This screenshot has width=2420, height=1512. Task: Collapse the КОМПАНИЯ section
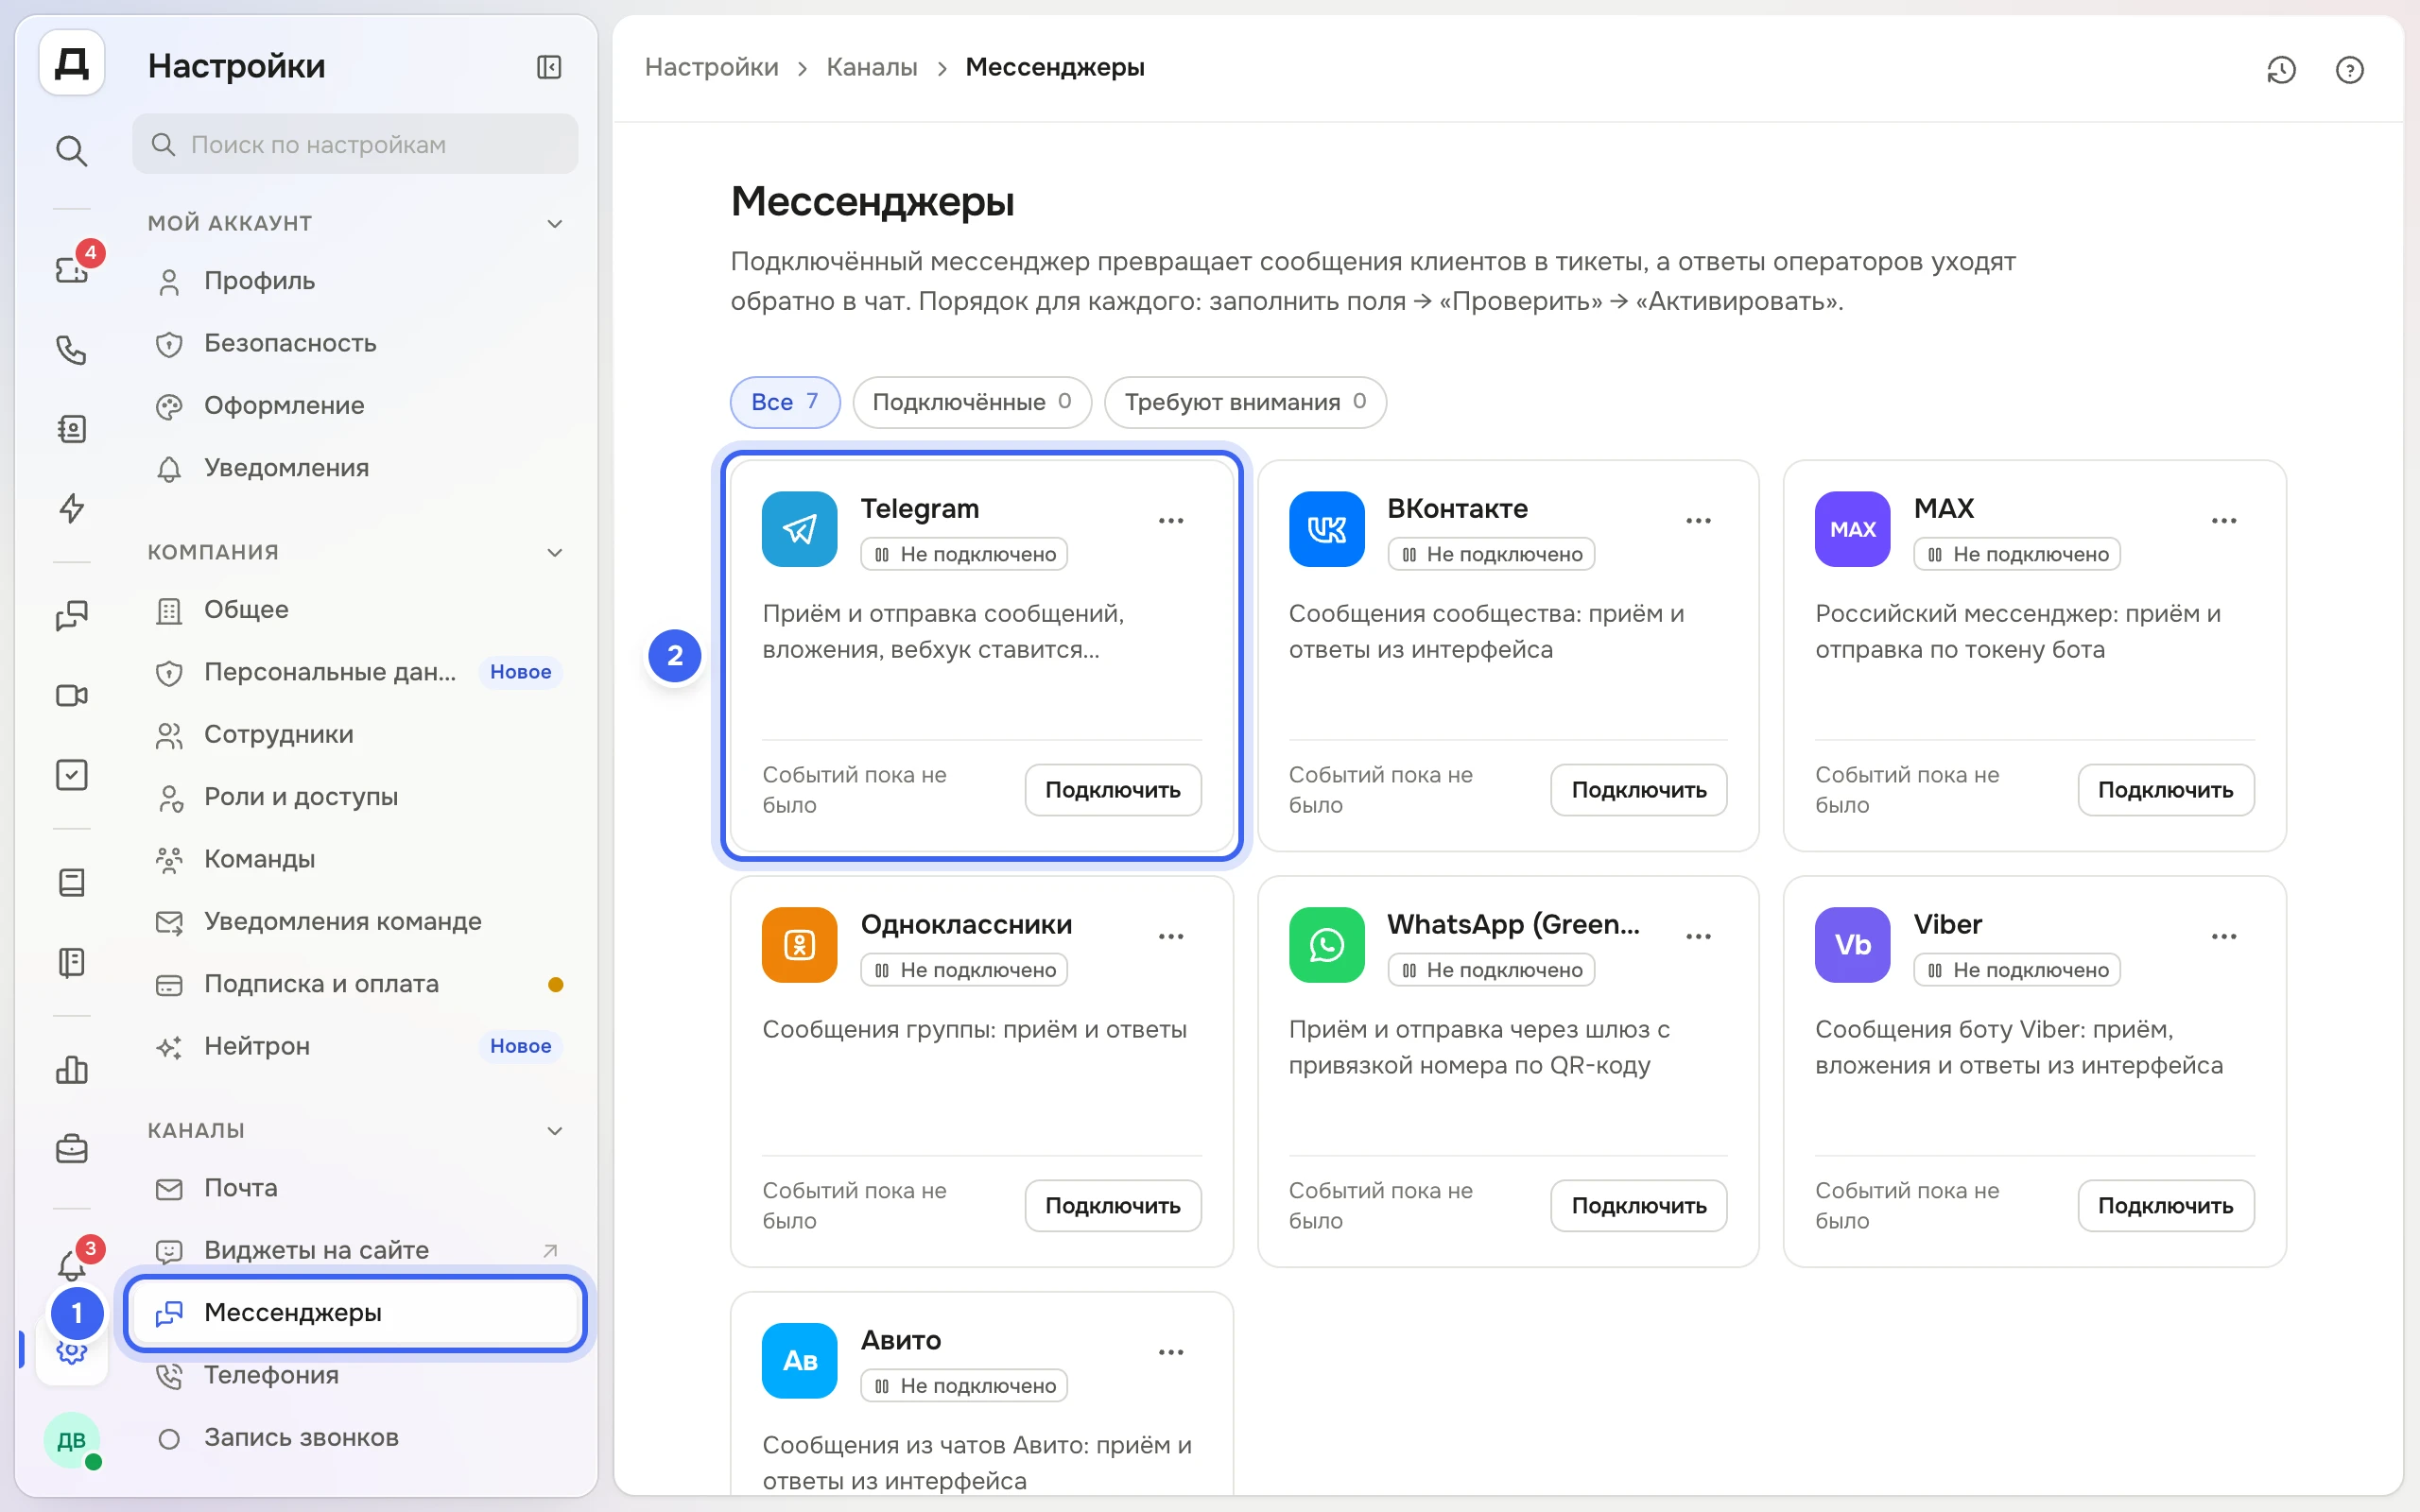555,552
